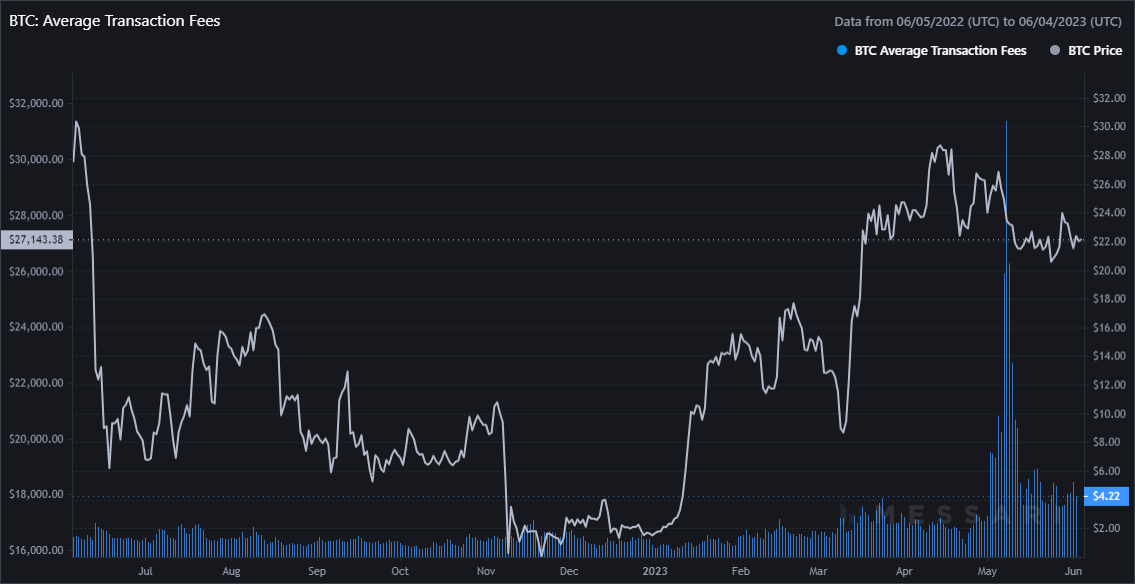Click the $30.00 right axis label

(x=1109, y=127)
